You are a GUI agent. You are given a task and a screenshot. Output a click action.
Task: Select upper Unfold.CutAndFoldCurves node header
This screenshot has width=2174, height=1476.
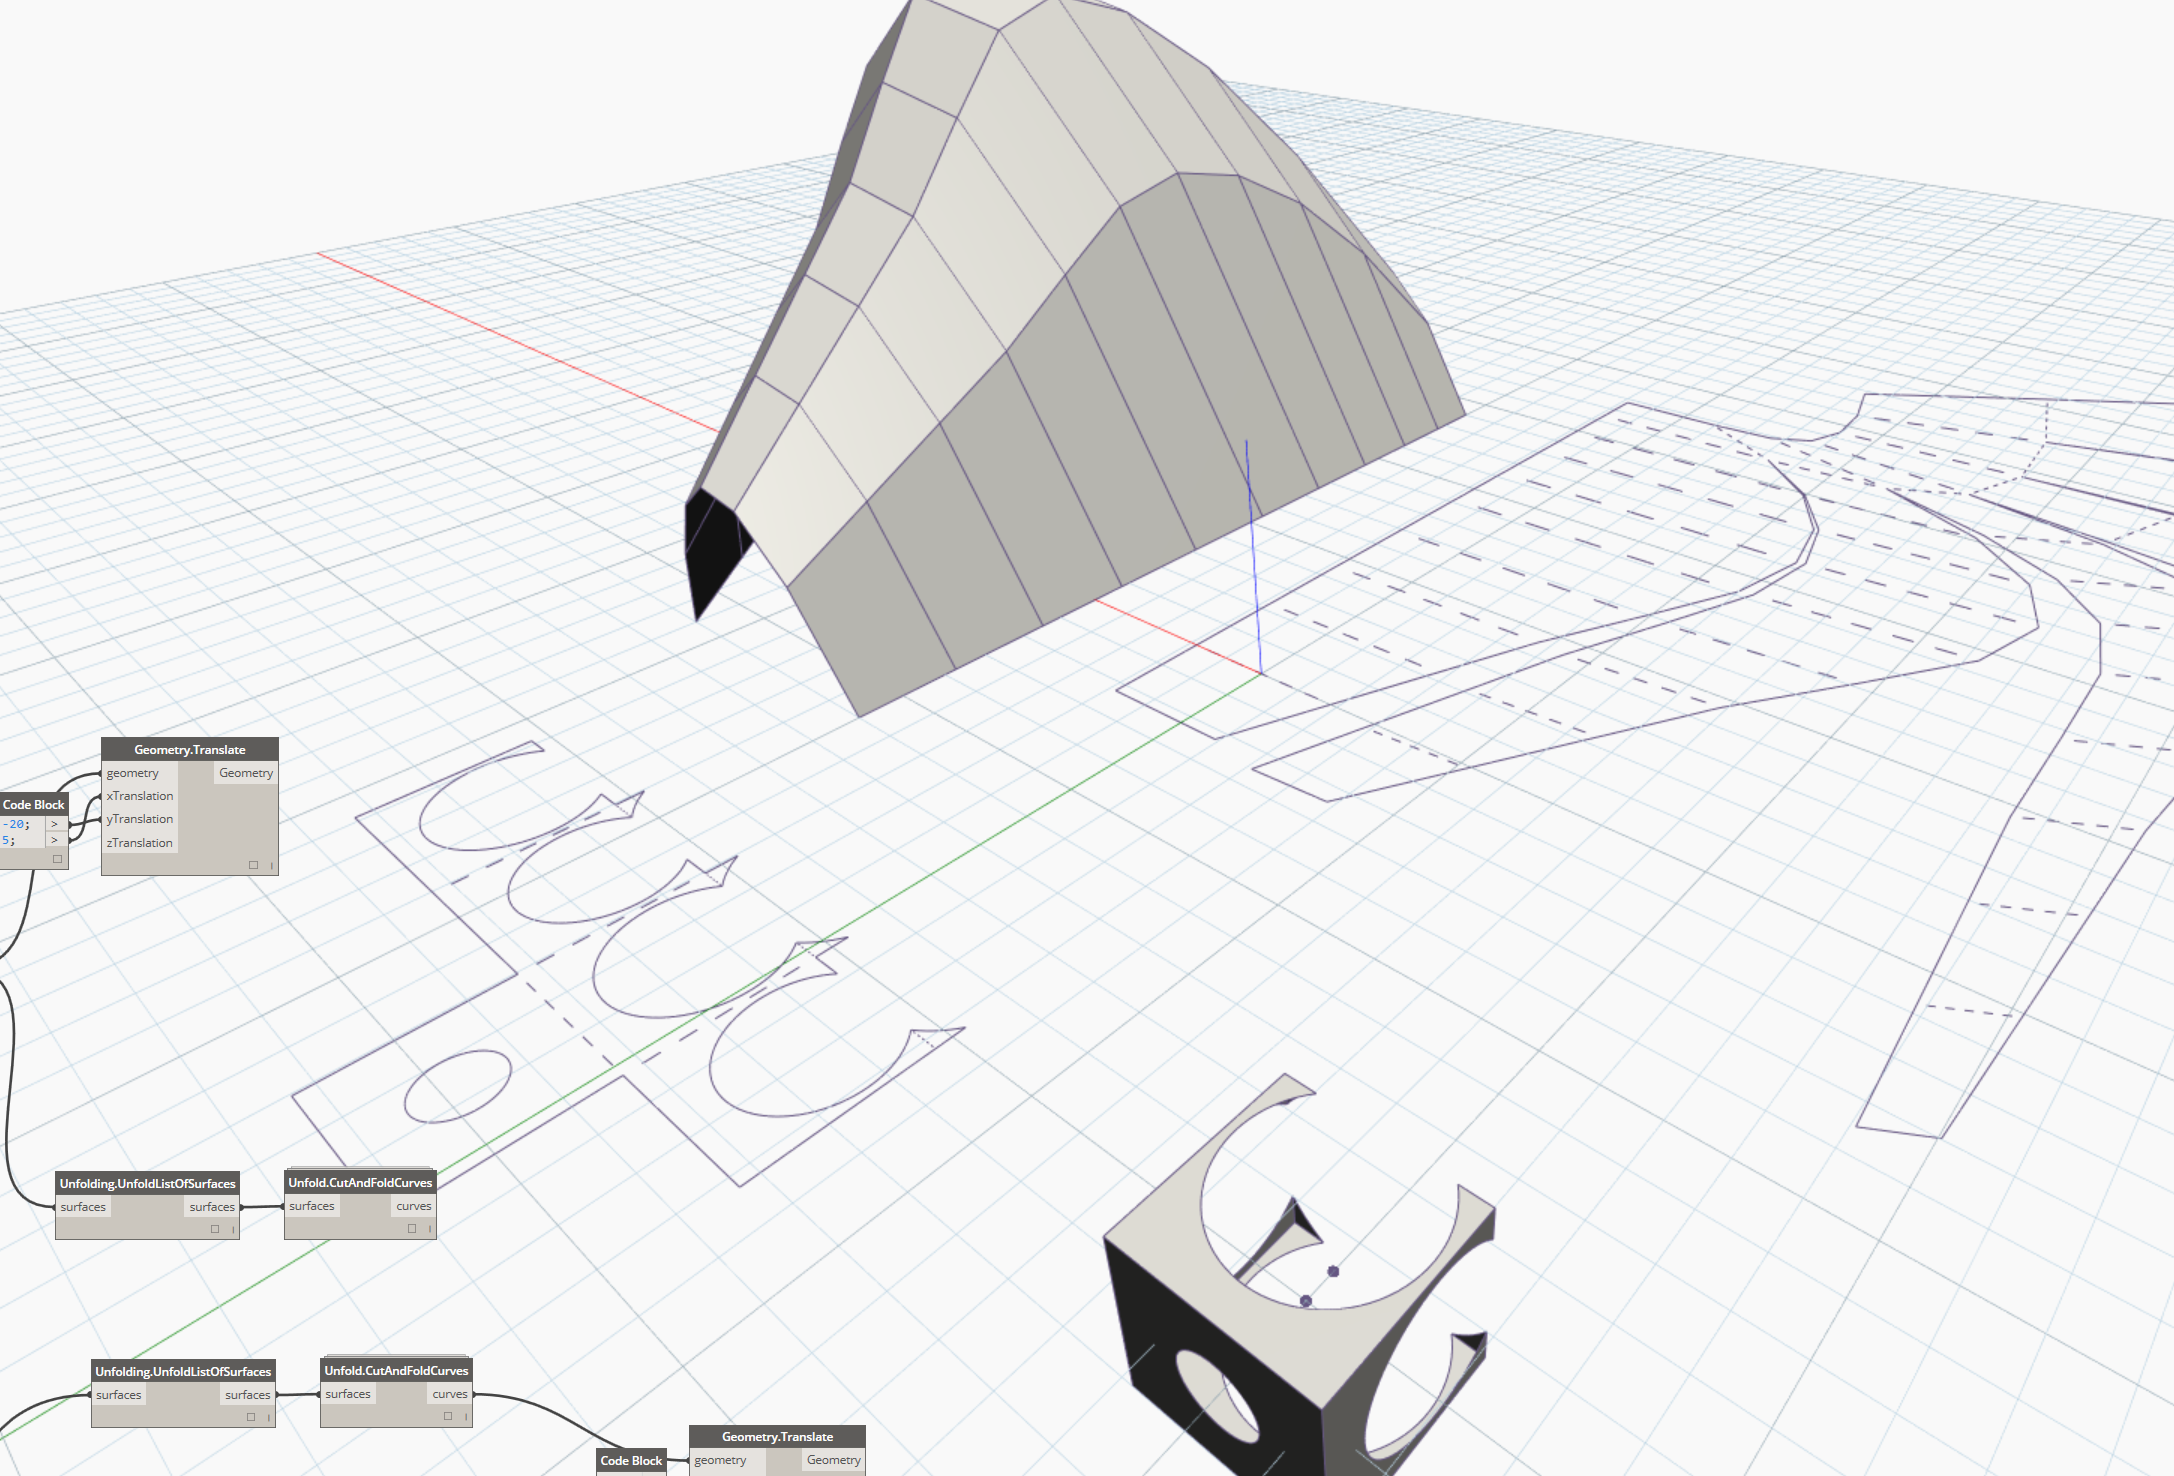point(361,1183)
